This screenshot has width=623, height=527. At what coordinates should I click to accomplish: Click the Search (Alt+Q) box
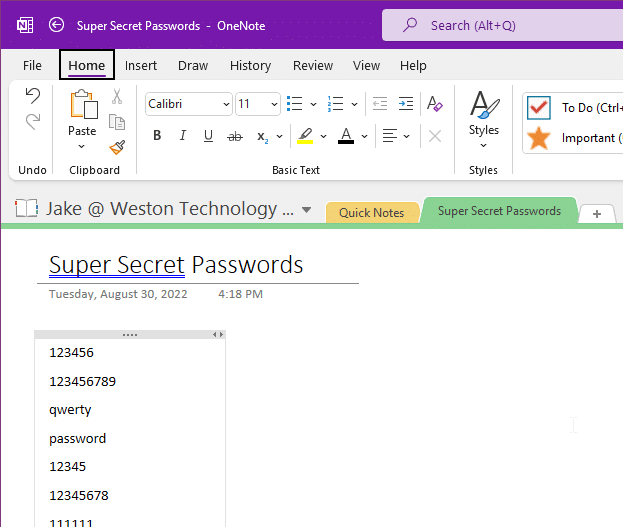click(502, 25)
